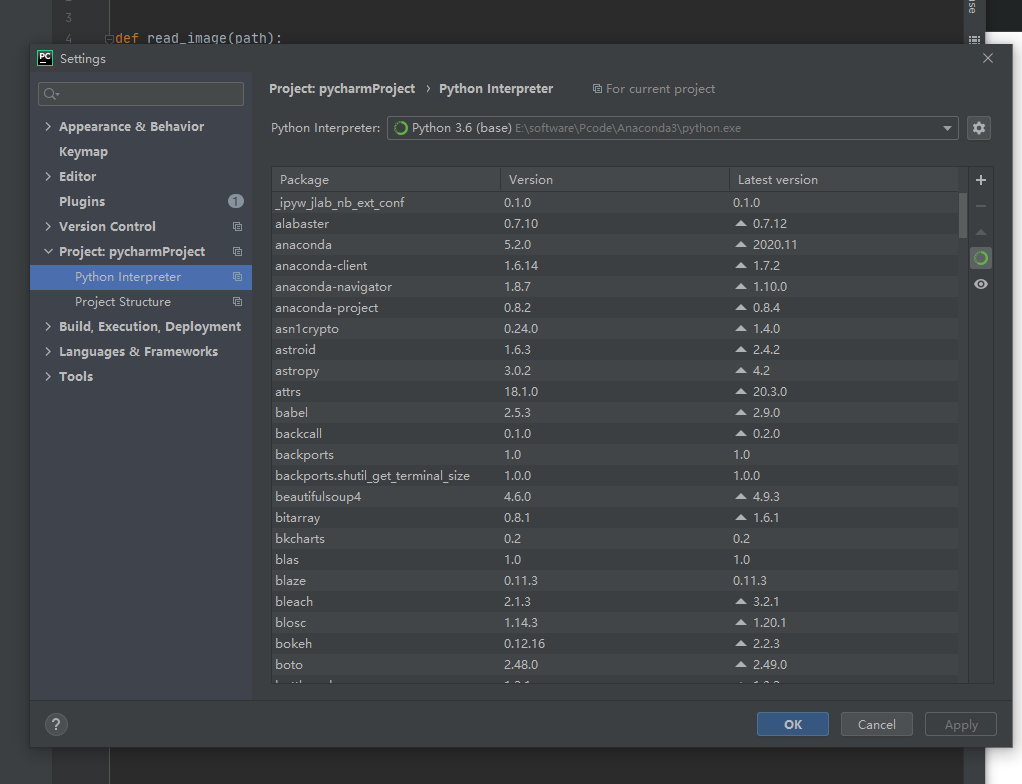Image resolution: width=1022 pixels, height=784 pixels.
Task: Select the boto package row
Action: point(615,665)
